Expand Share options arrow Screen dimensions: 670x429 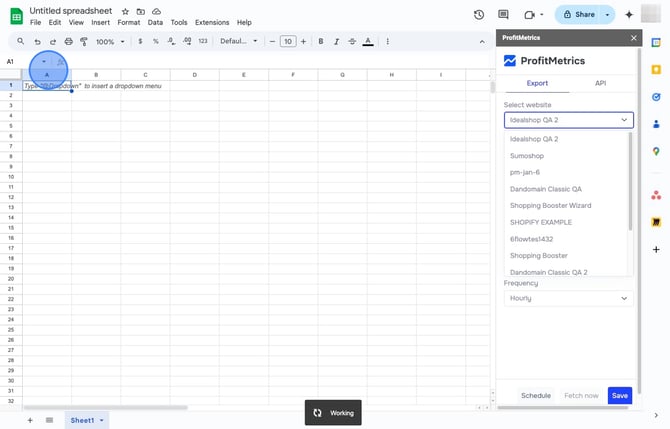[607, 15]
